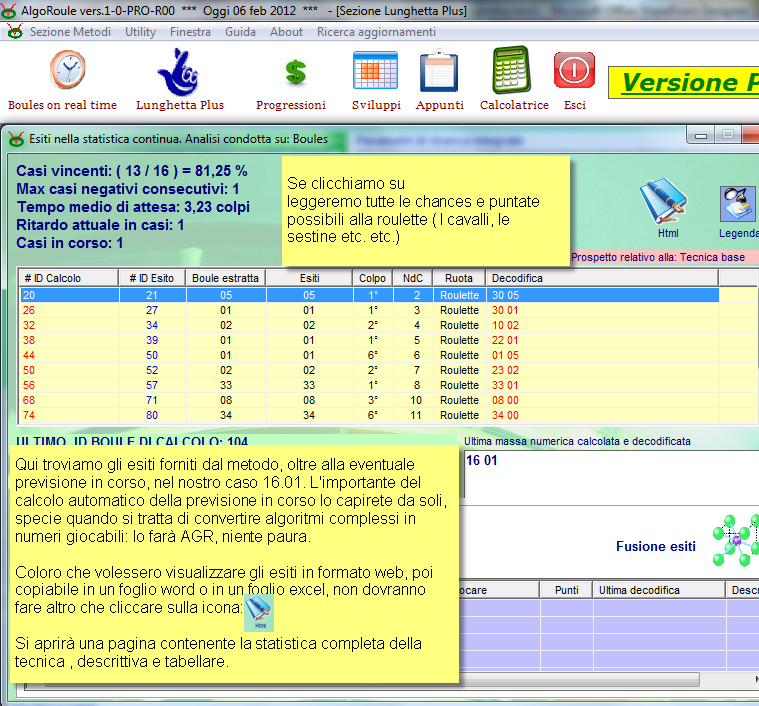
Task: Open Progressioni dollar icon
Action: point(296,73)
